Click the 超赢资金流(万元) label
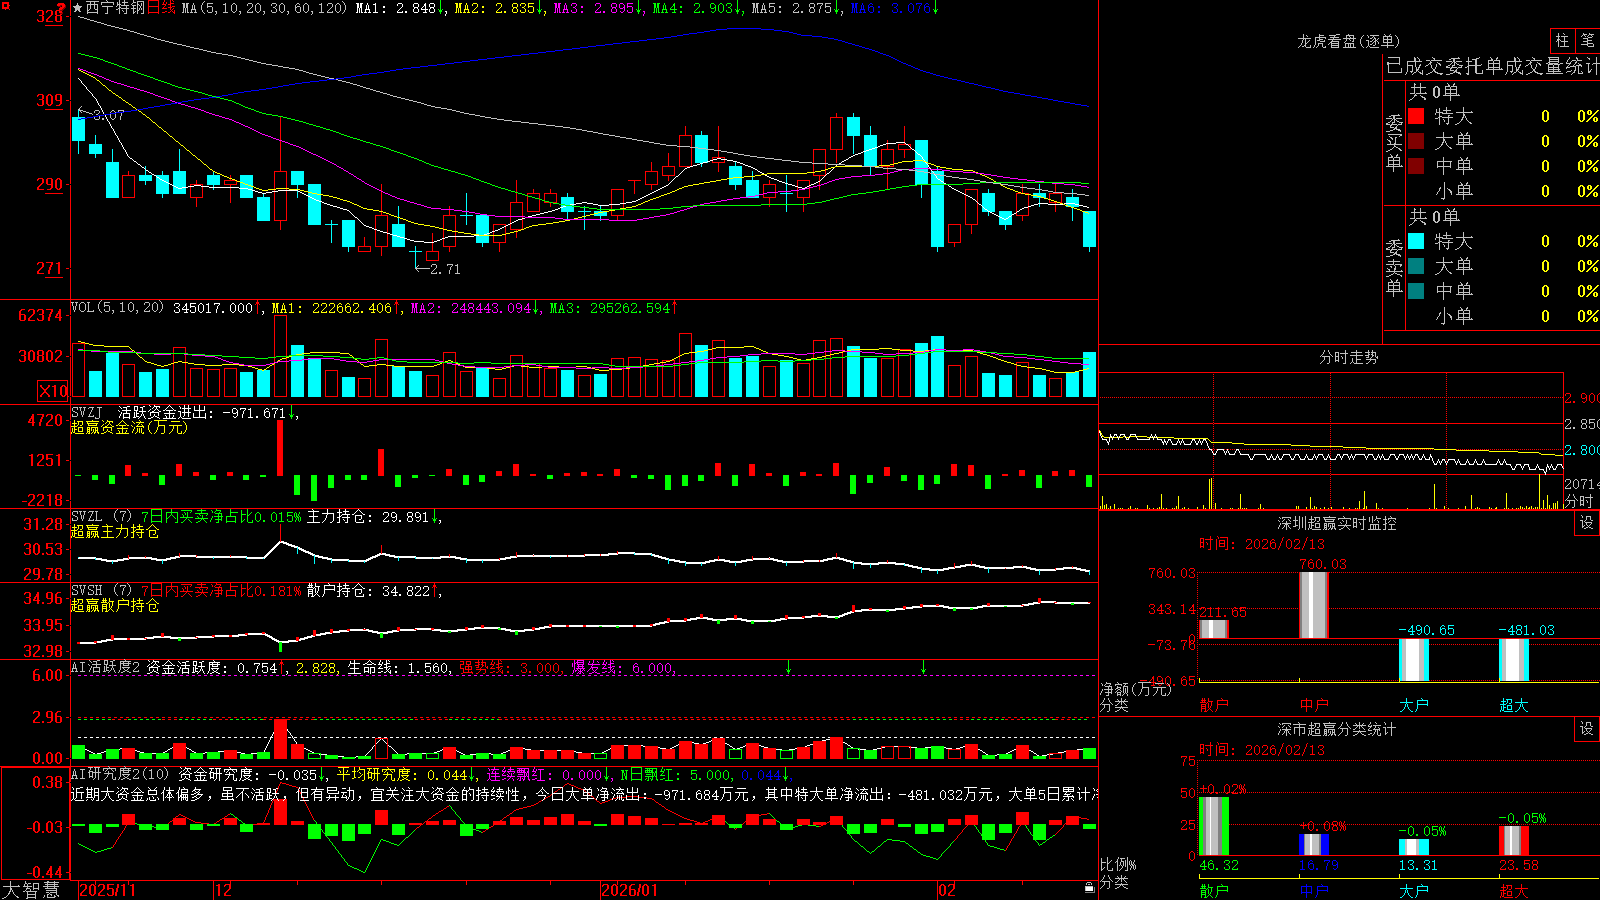 click(129, 427)
